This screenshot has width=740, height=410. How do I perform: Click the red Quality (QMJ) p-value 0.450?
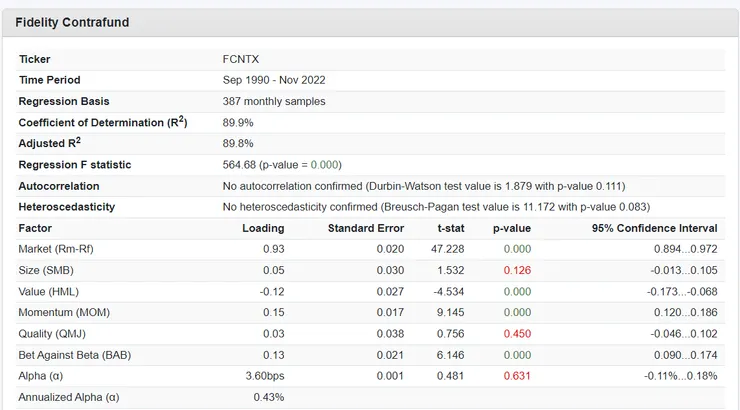(x=517, y=333)
